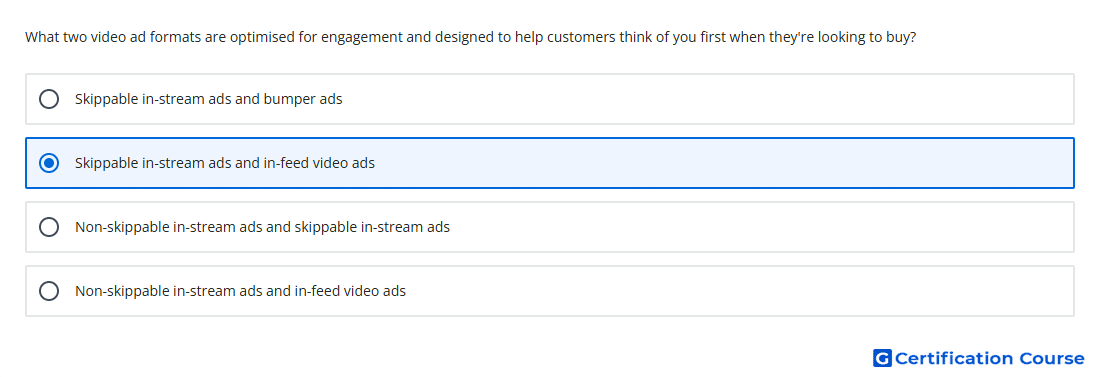The width and height of the screenshot is (1100, 377).
Task: Click the label "Non-skippable in-stream ads and in-feed video ads"
Action: [240, 291]
